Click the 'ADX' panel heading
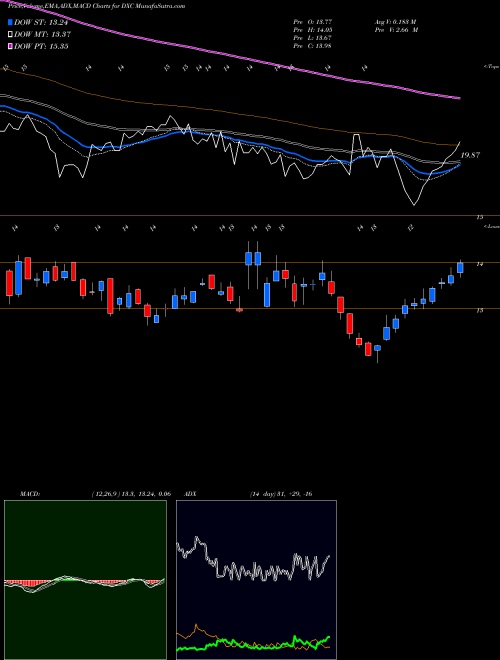The width and height of the screenshot is (500, 660). (x=190, y=494)
